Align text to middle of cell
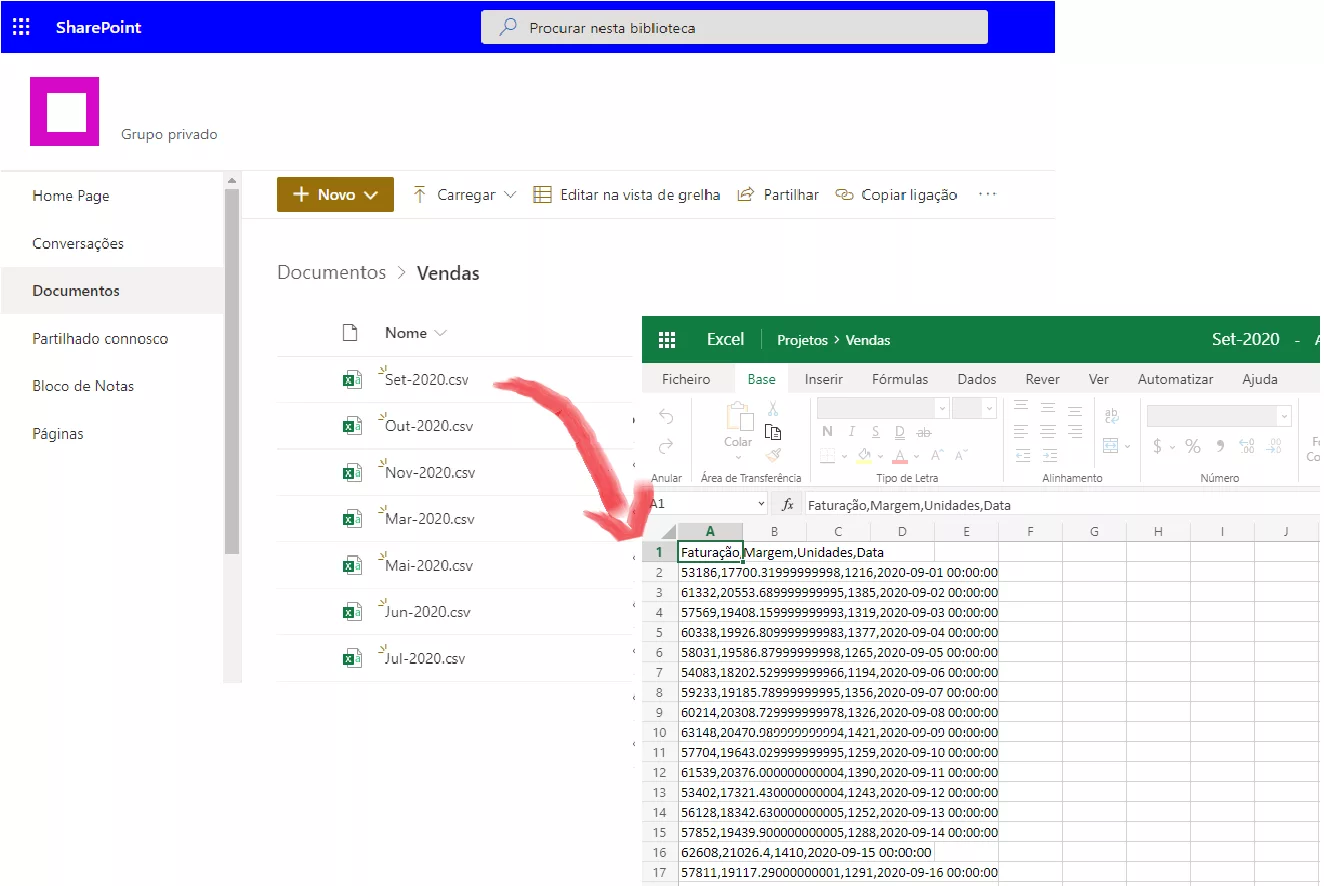 1047,407
